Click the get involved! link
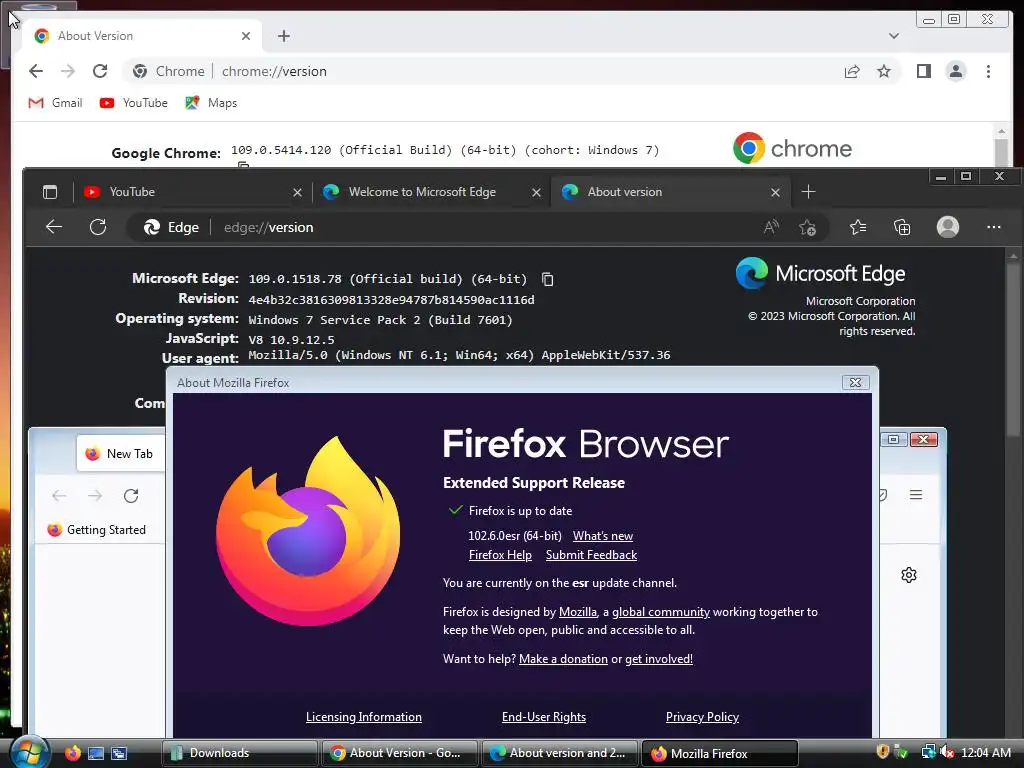Viewport: 1024px width, 768px height. click(659, 659)
